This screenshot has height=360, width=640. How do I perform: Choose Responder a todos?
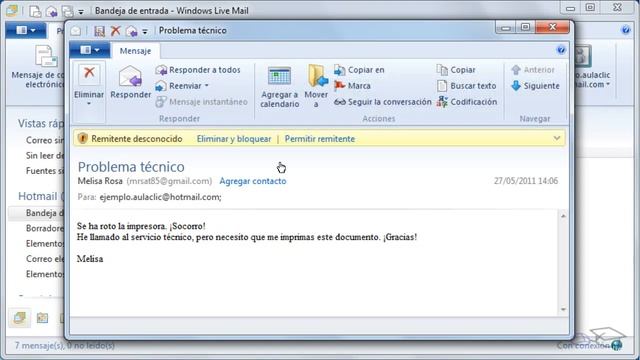[198, 70]
